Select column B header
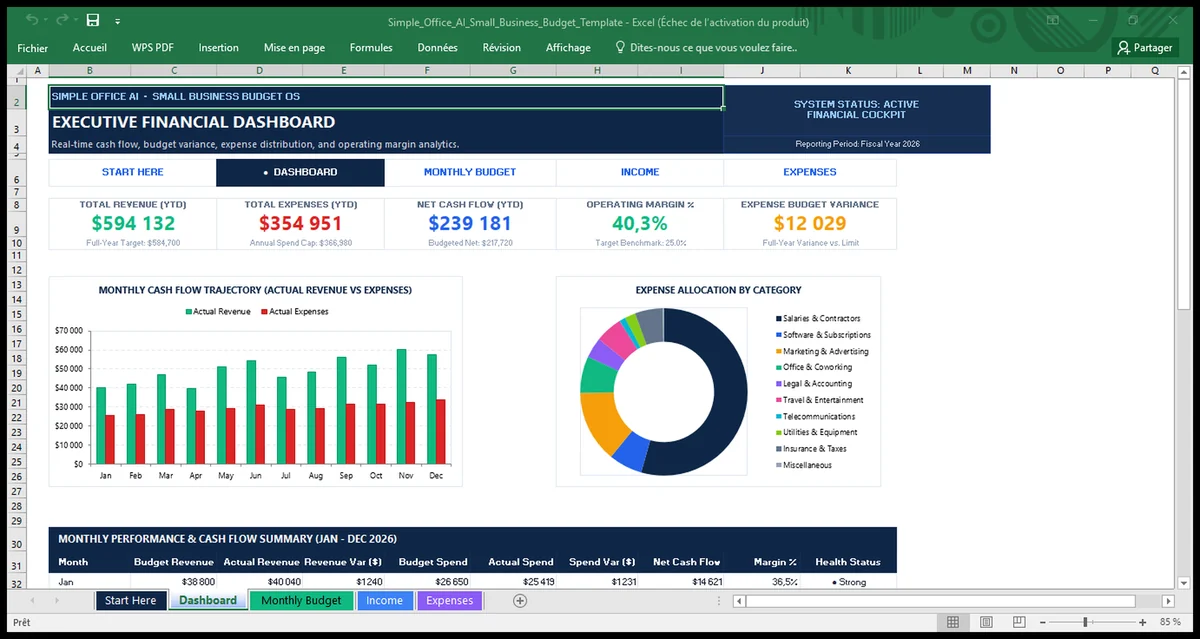This screenshot has width=1200, height=639. [90, 71]
